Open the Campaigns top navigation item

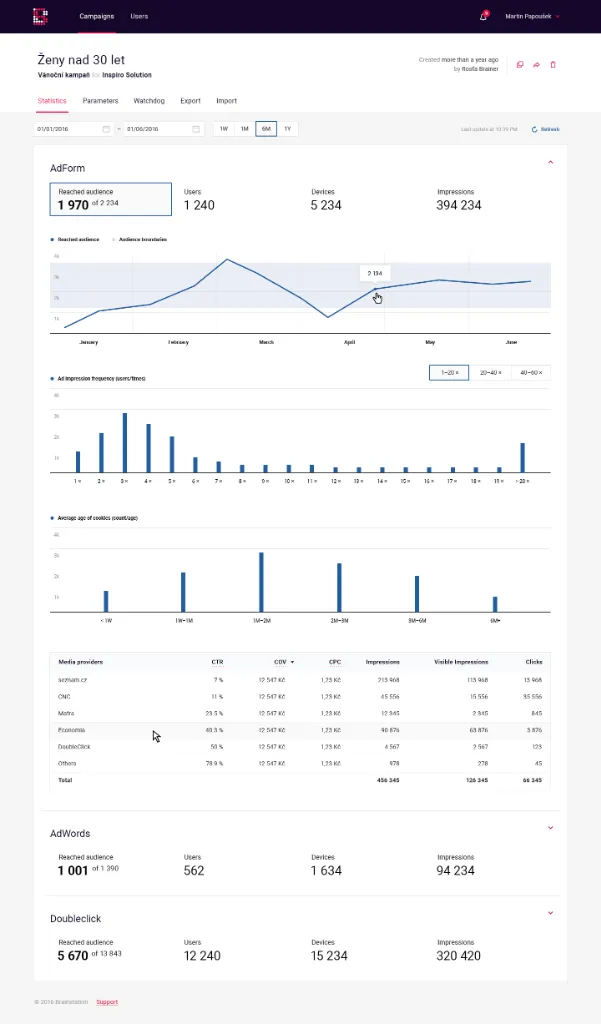coord(97,16)
